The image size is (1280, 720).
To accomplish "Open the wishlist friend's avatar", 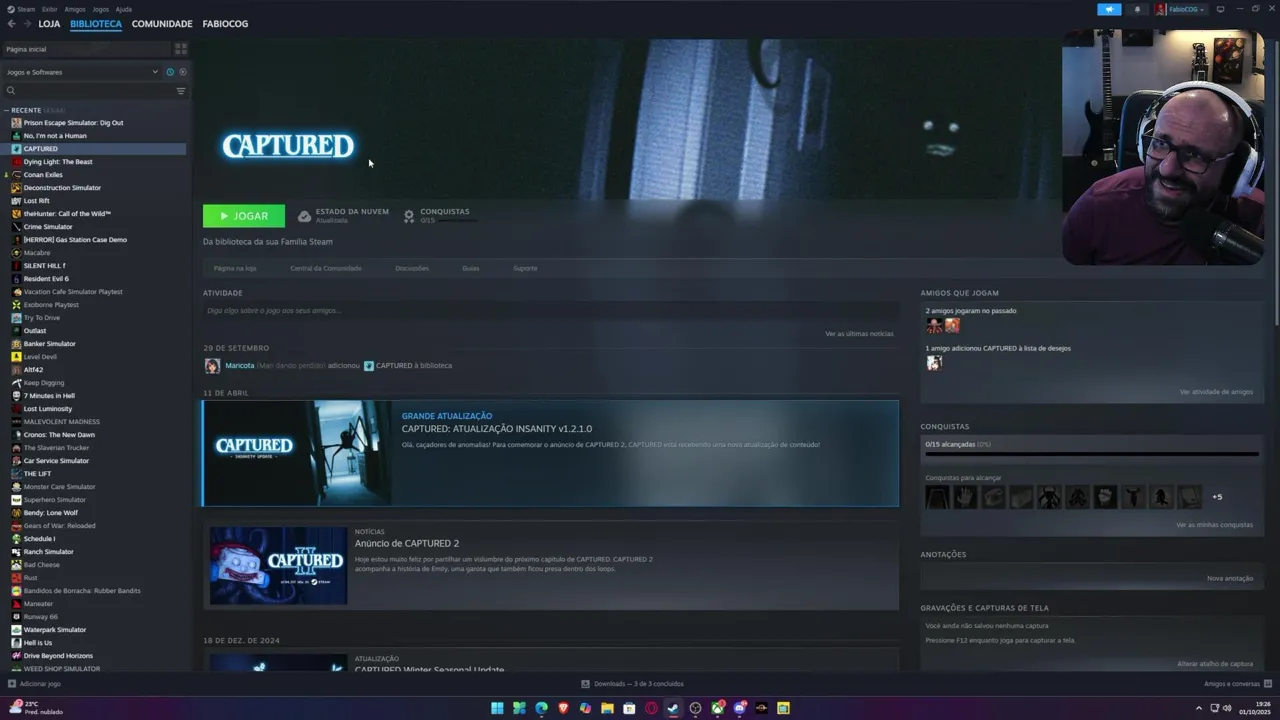I will click(934, 363).
